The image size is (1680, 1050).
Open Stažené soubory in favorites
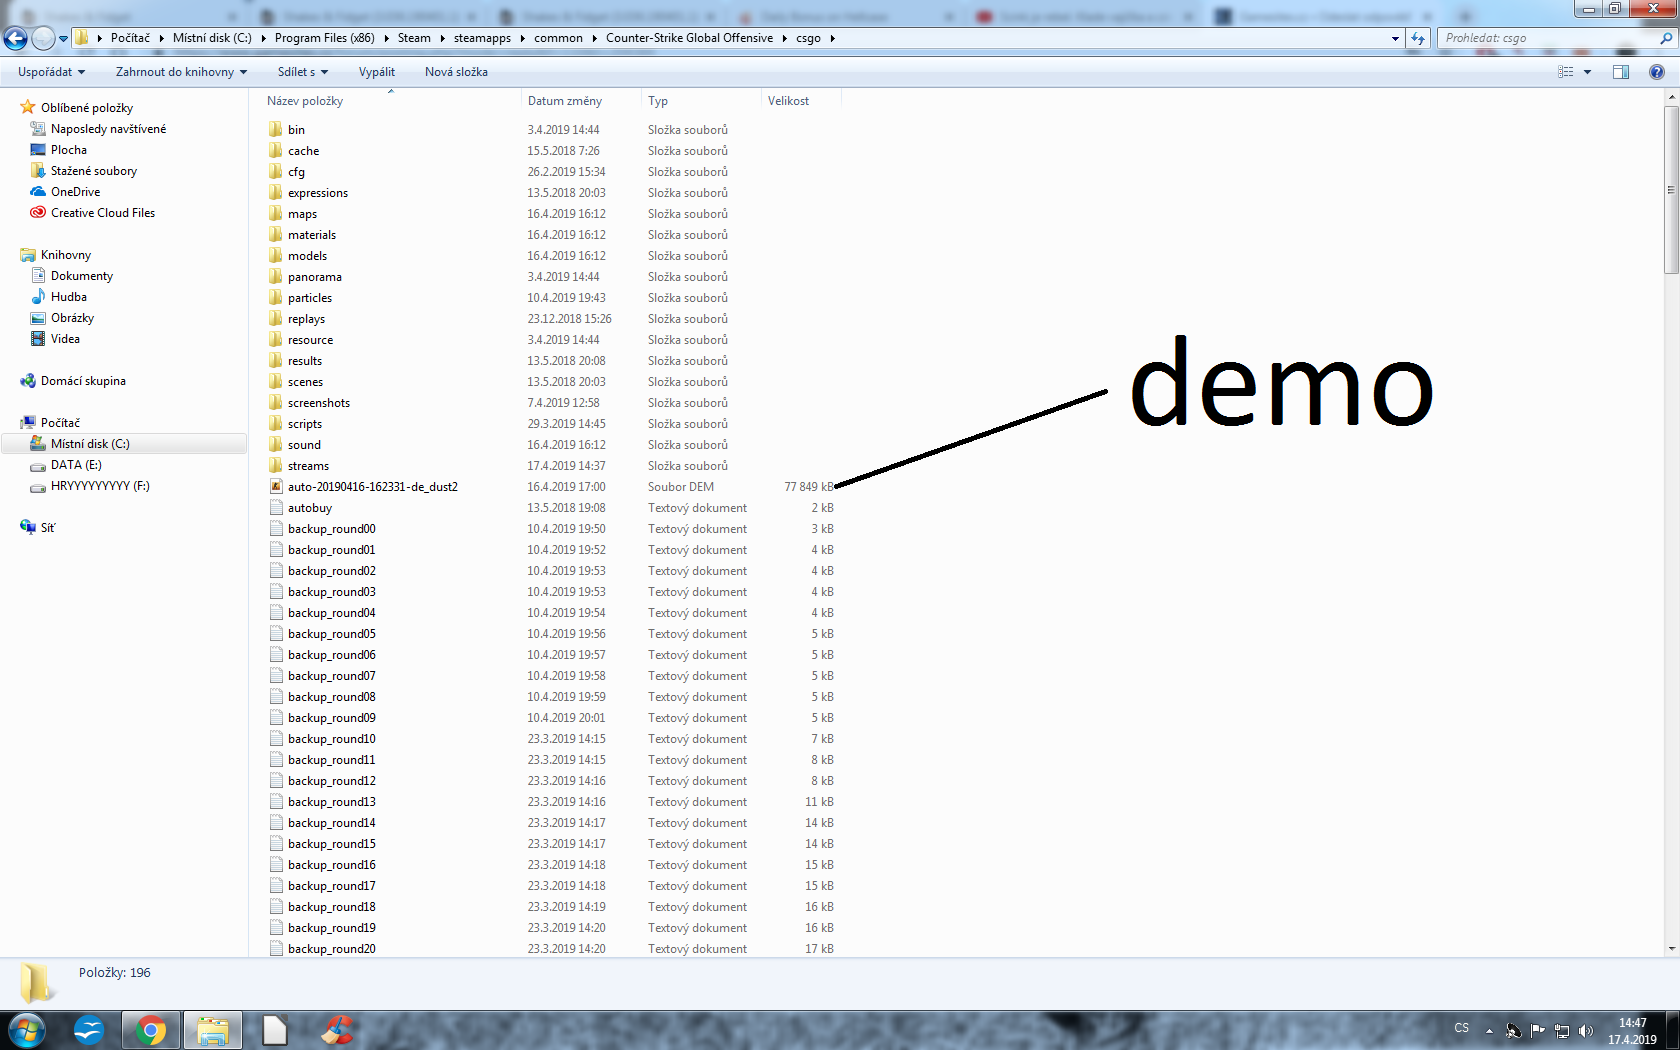coord(93,171)
